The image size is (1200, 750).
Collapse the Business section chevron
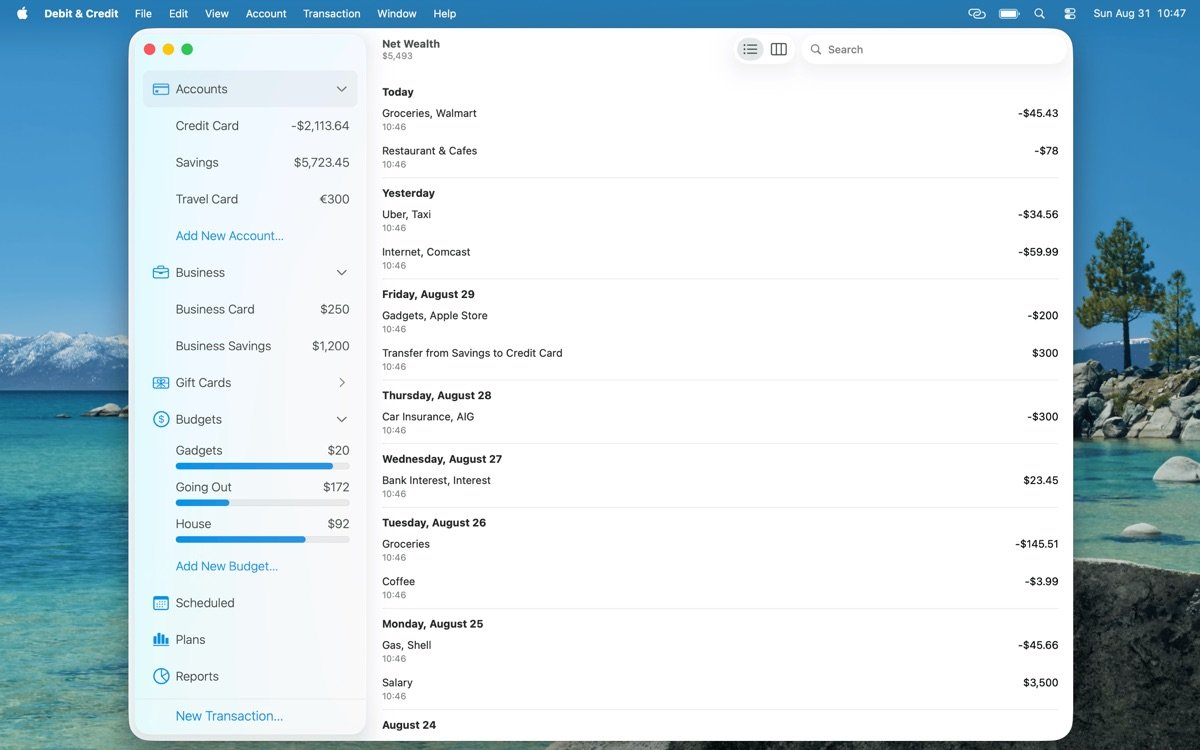tap(343, 272)
